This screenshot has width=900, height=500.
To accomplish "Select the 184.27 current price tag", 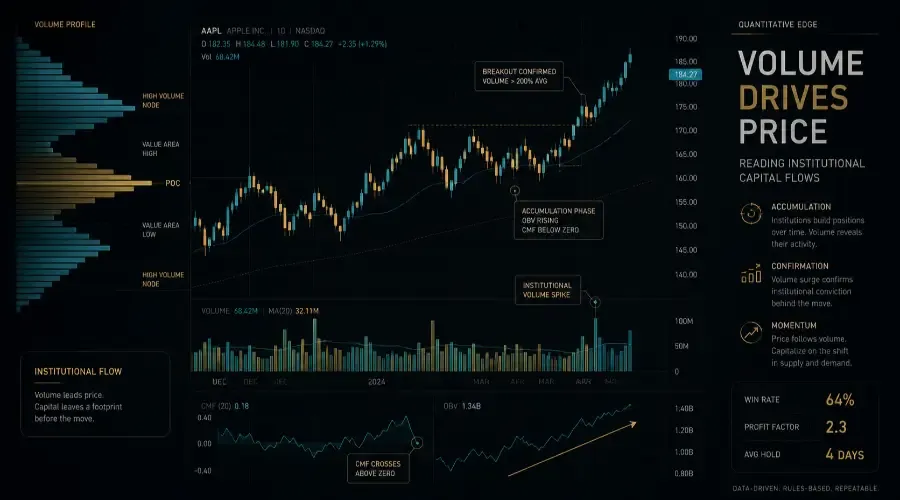I will click(x=685, y=74).
